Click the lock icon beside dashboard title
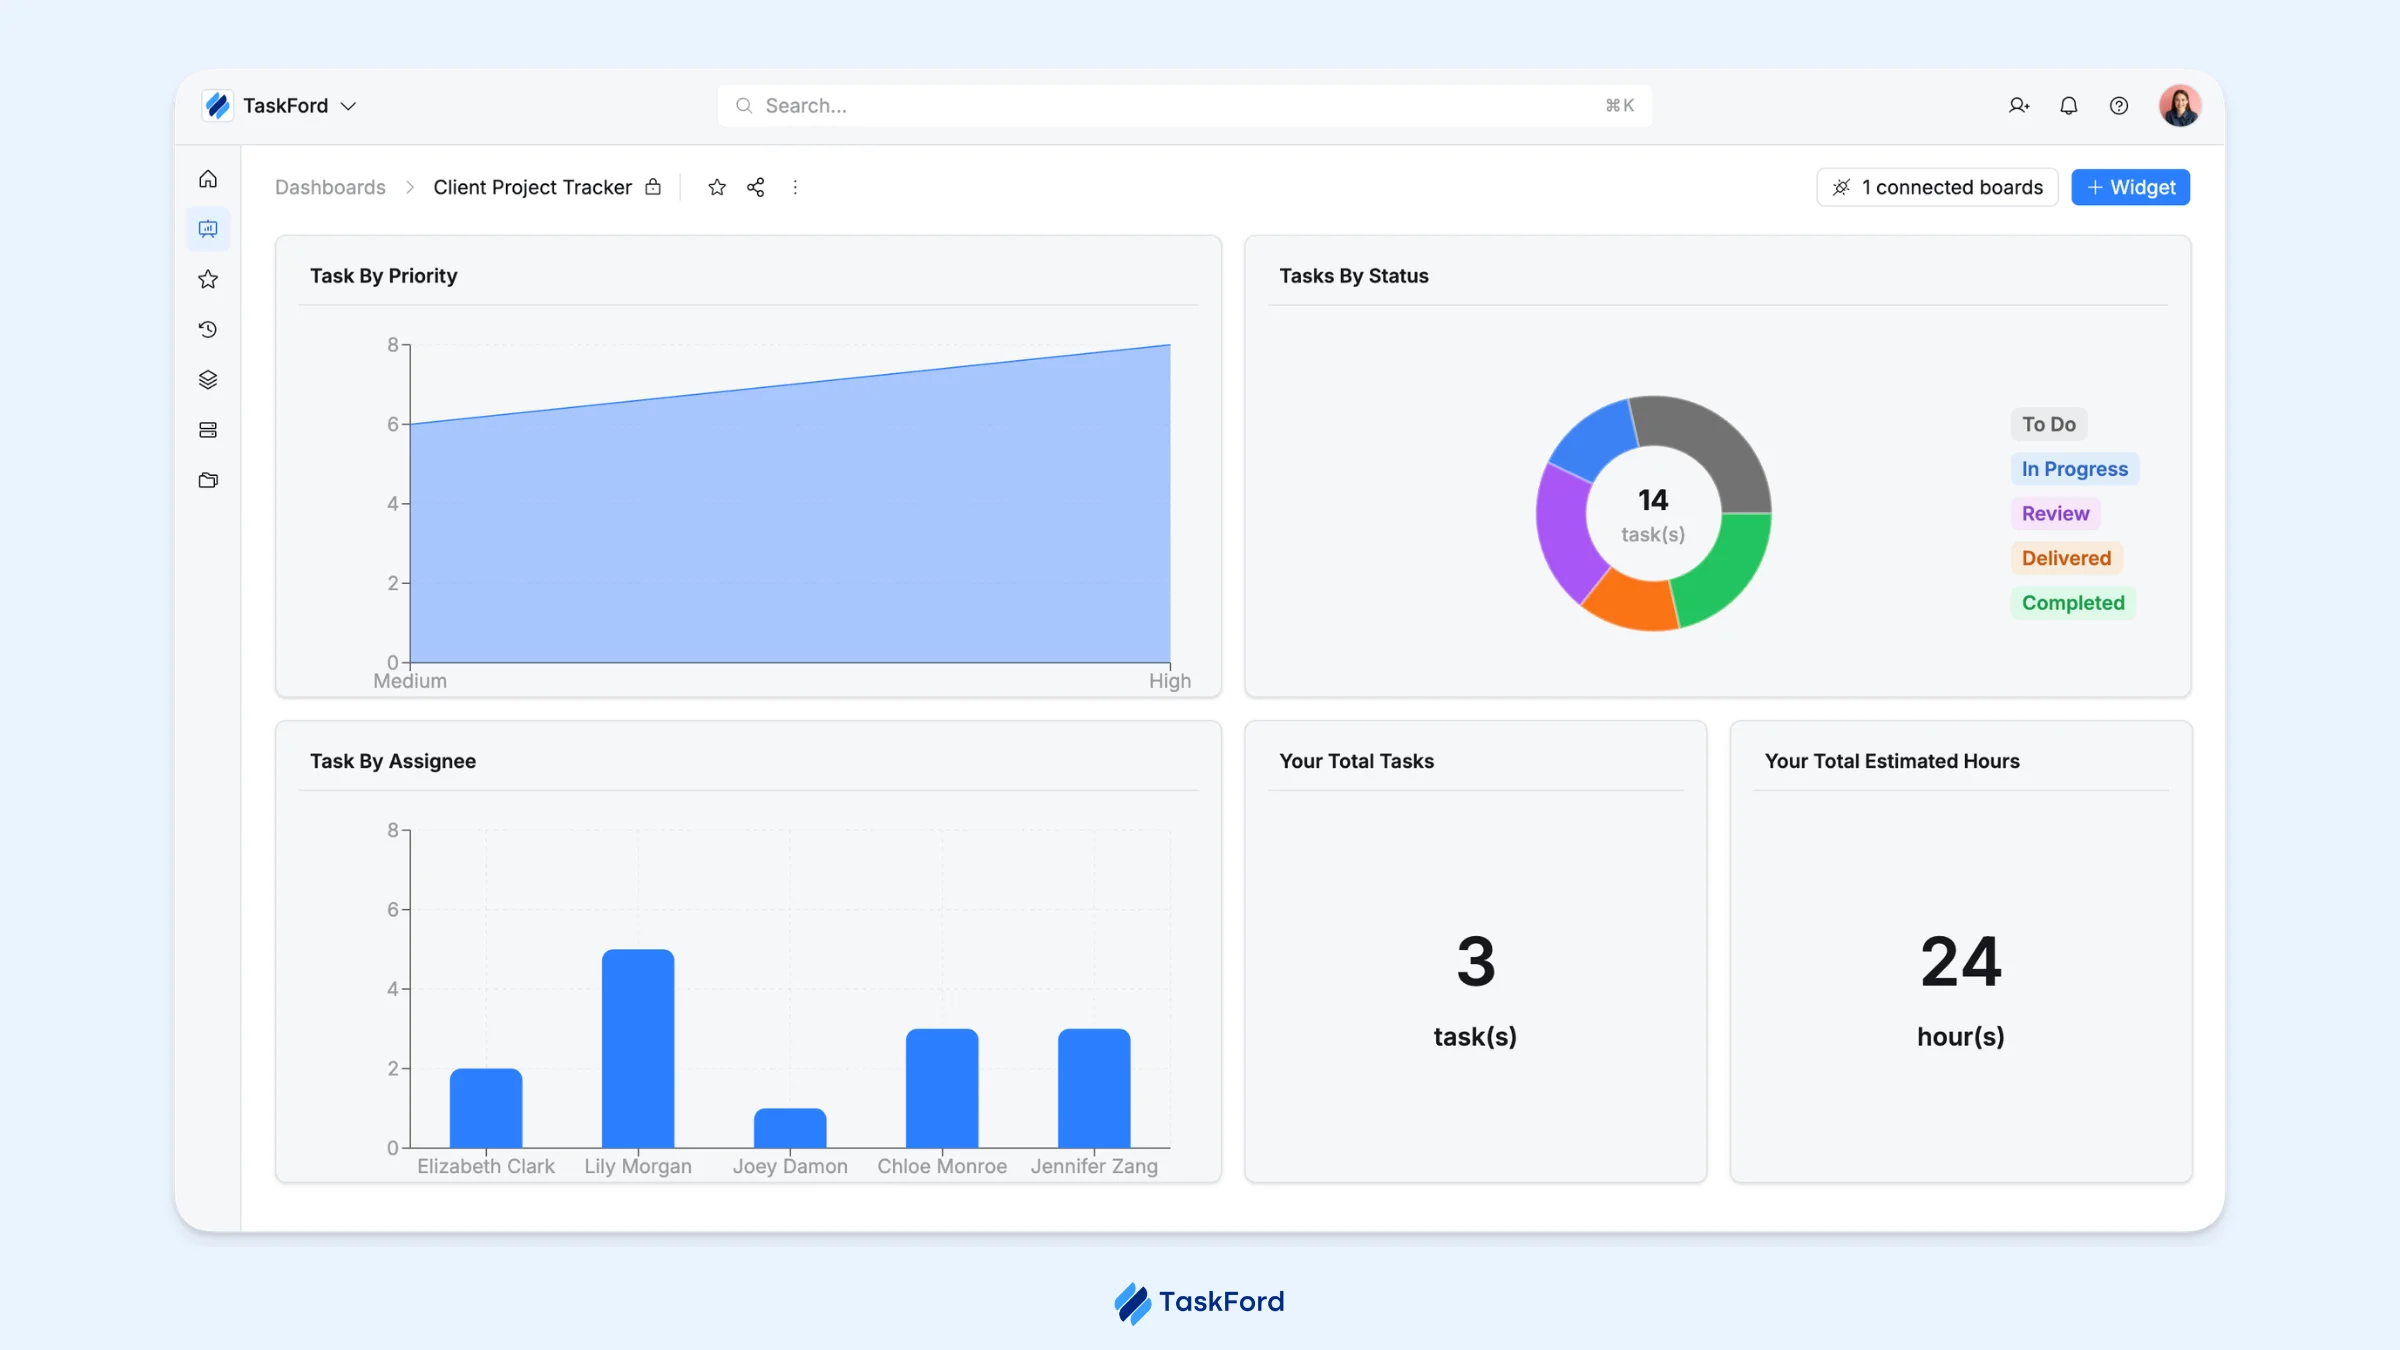The width and height of the screenshot is (2400, 1350). 653,187
